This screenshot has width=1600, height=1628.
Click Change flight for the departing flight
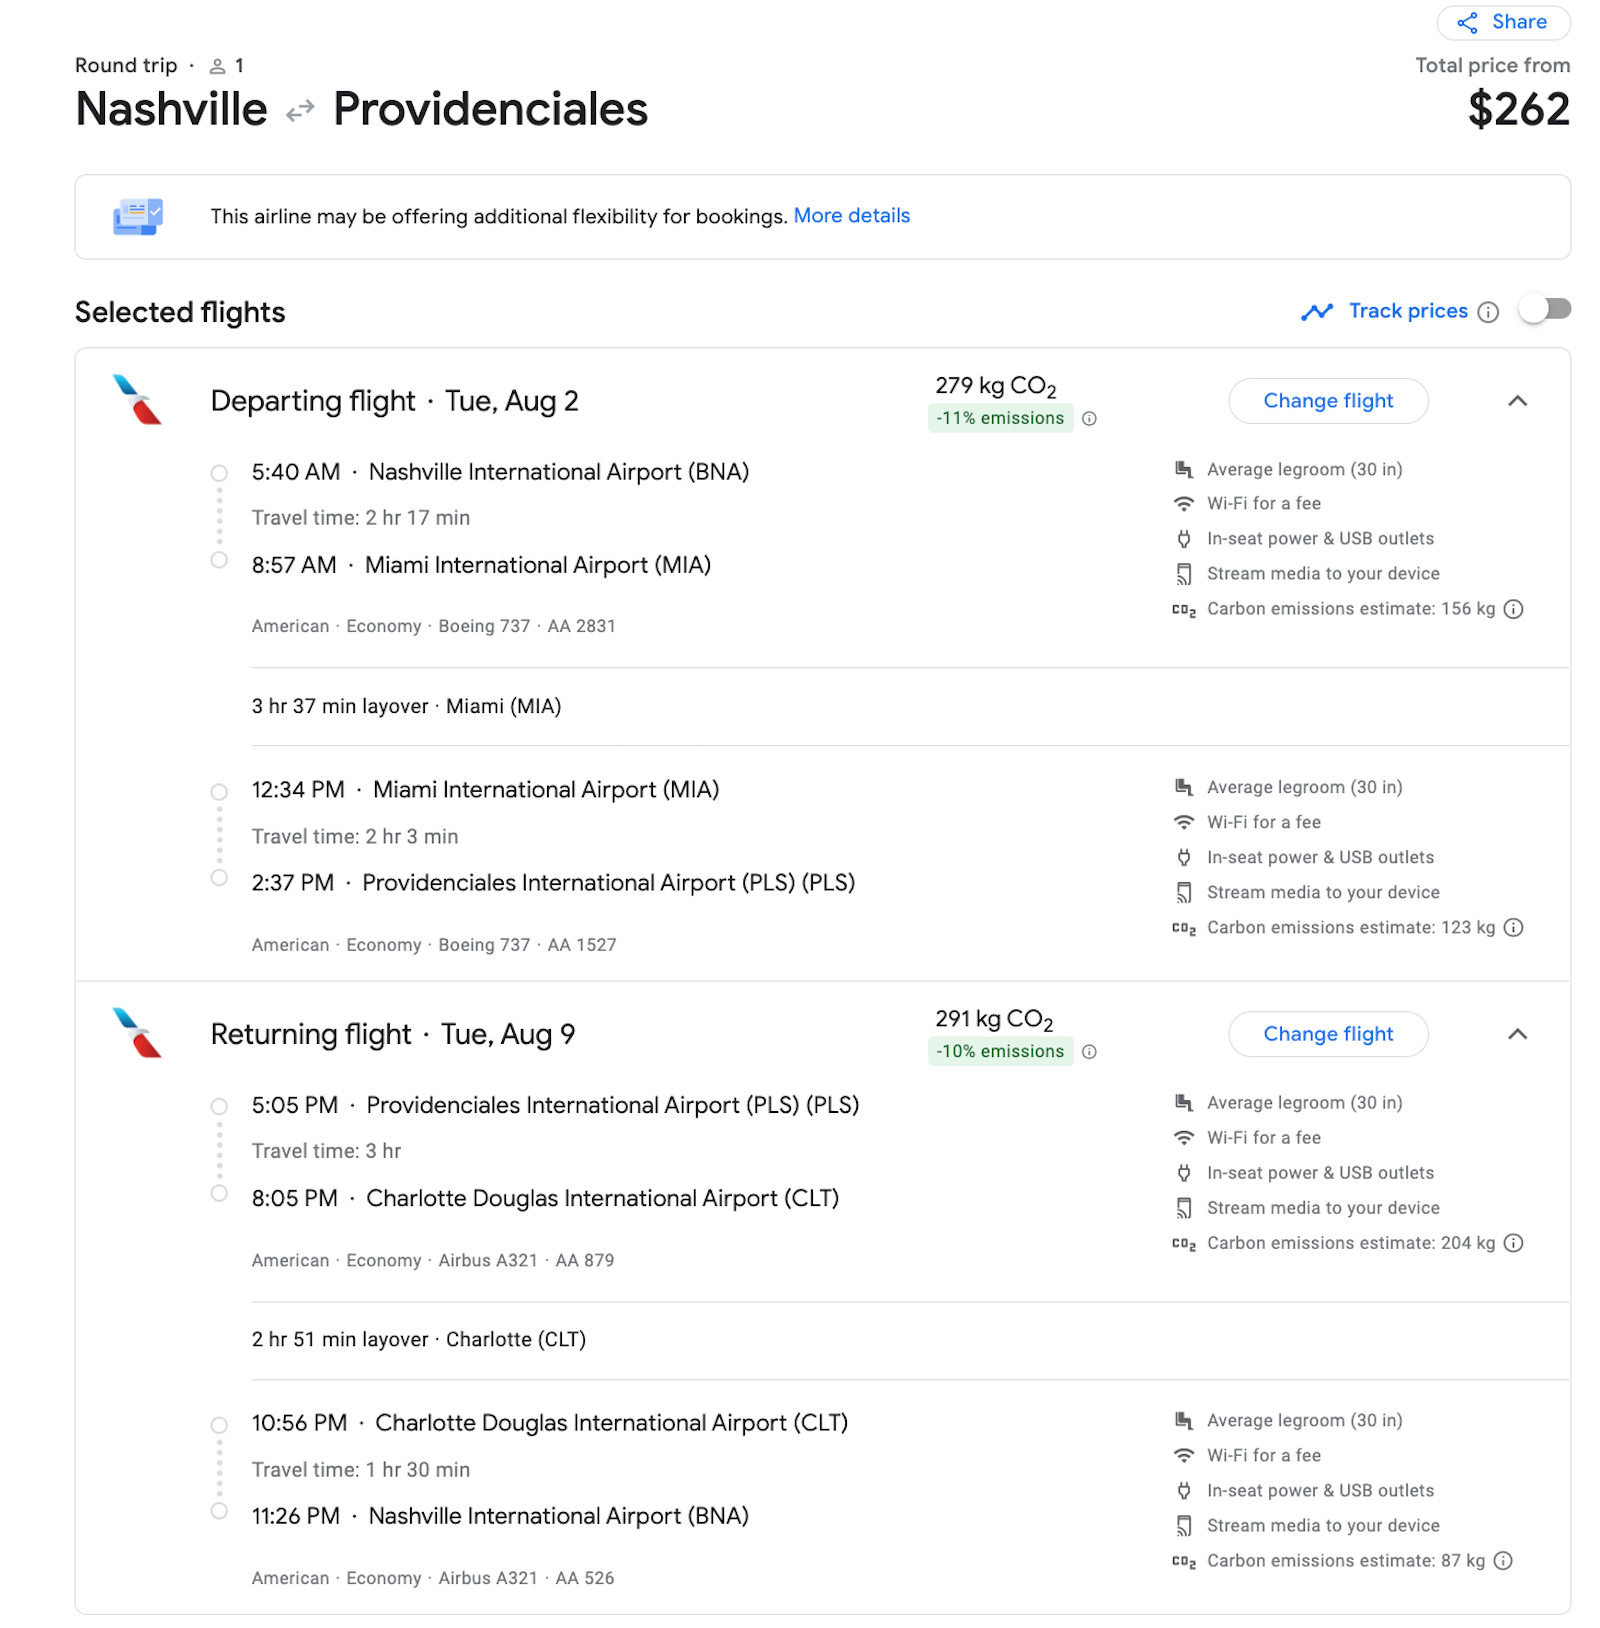tap(1328, 400)
